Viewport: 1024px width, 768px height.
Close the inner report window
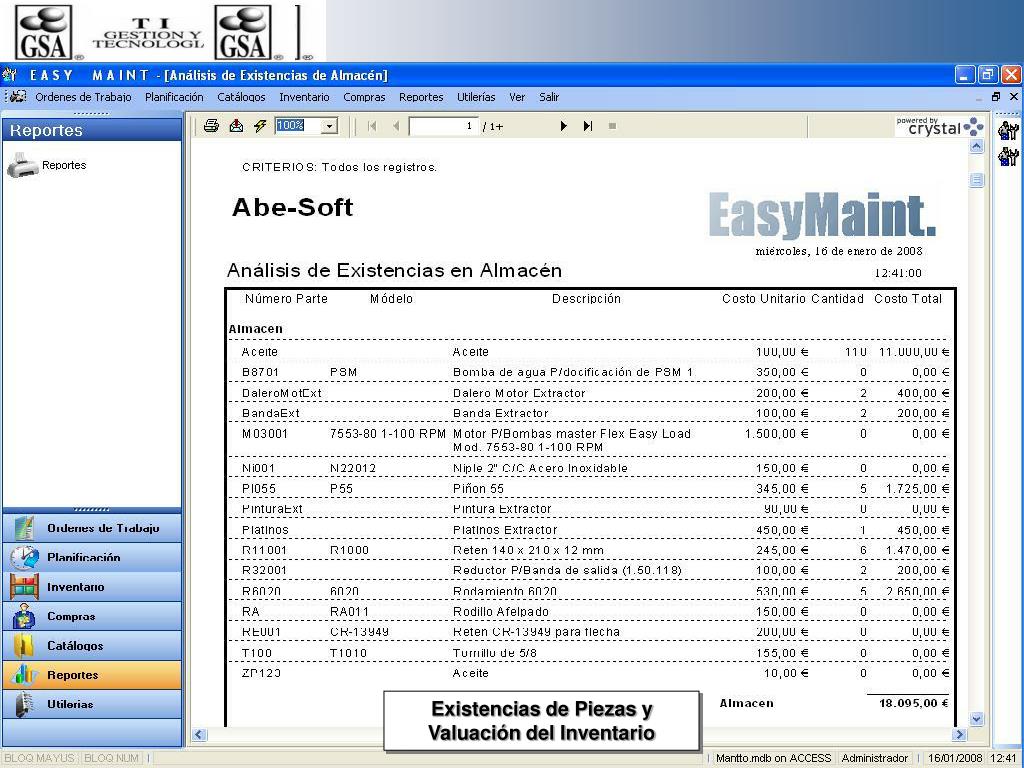point(1014,97)
